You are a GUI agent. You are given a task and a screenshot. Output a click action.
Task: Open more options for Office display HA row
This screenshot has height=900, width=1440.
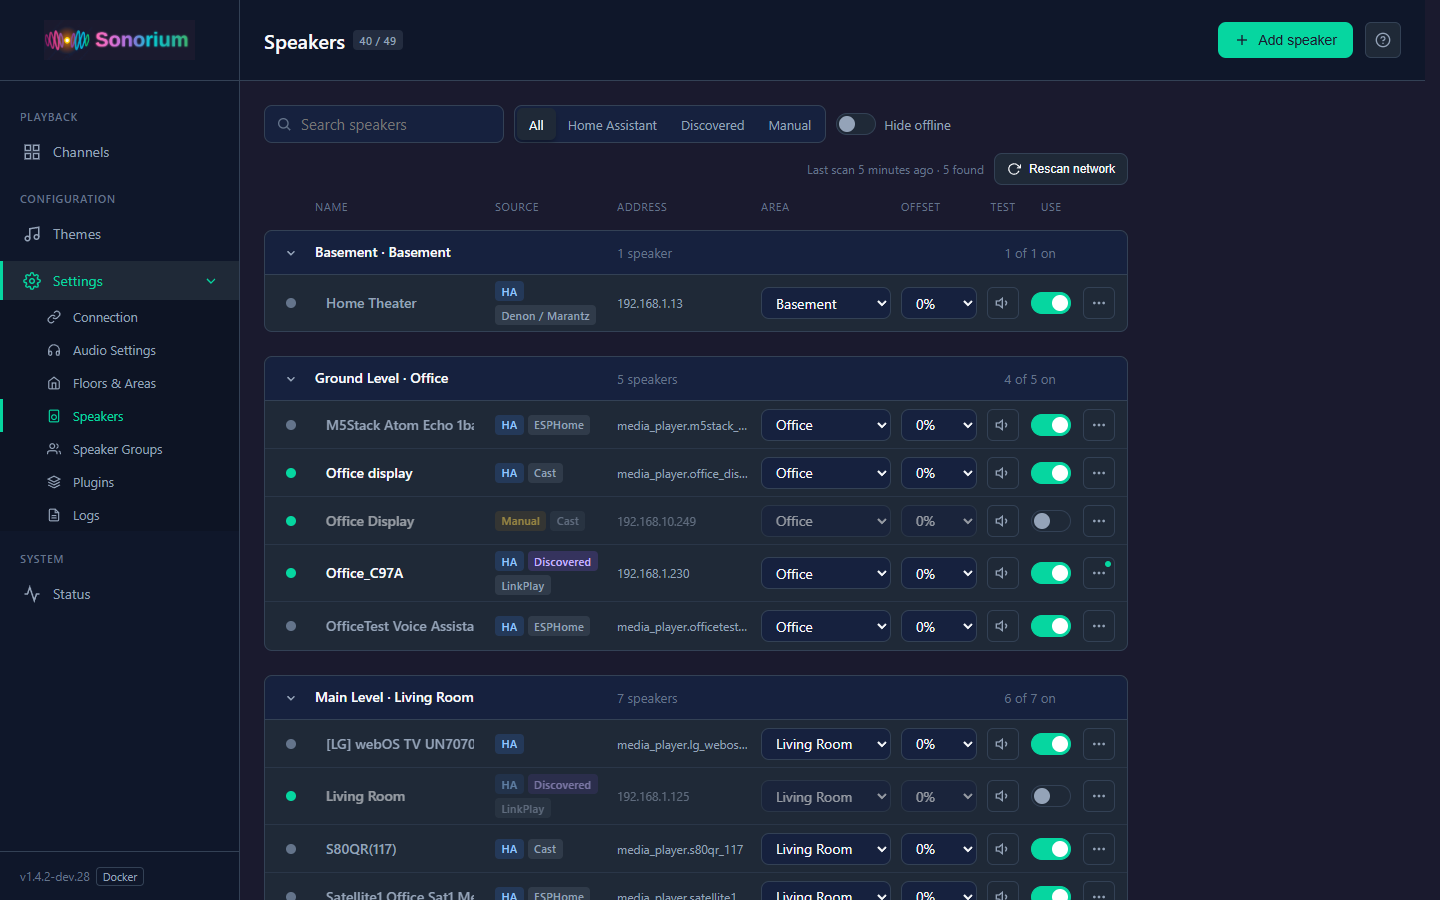1099,473
